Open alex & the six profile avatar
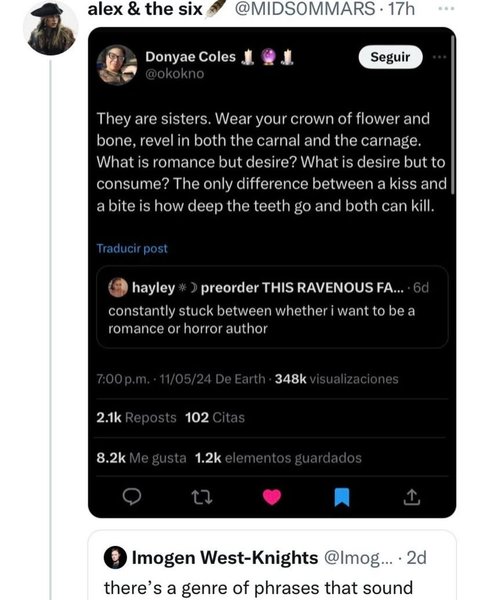480x600 pixels. (51, 28)
